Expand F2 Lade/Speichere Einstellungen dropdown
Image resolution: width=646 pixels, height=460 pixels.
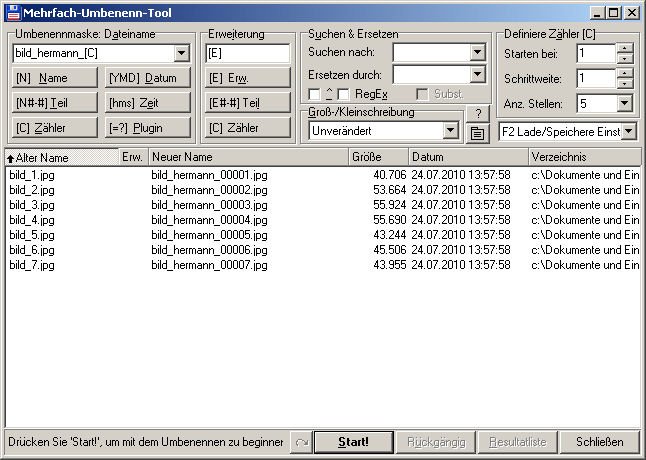click(628, 132)
